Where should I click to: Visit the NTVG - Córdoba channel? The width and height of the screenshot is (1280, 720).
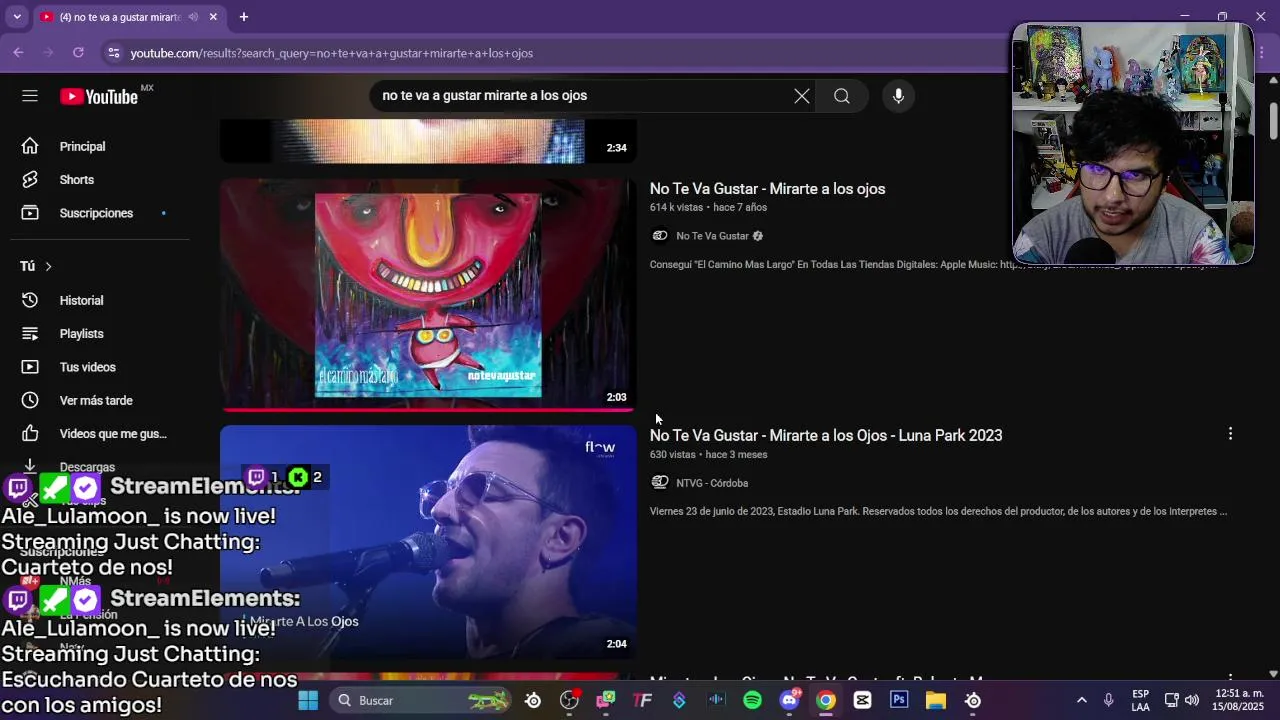click(712, 483)
